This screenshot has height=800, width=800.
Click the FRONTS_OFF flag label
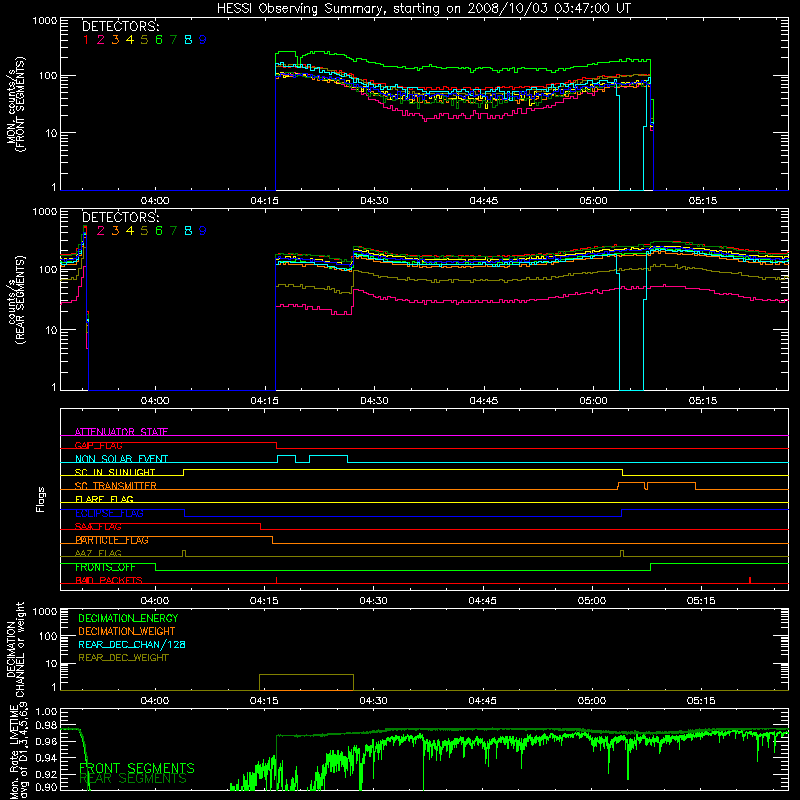[x=105, y=567]
